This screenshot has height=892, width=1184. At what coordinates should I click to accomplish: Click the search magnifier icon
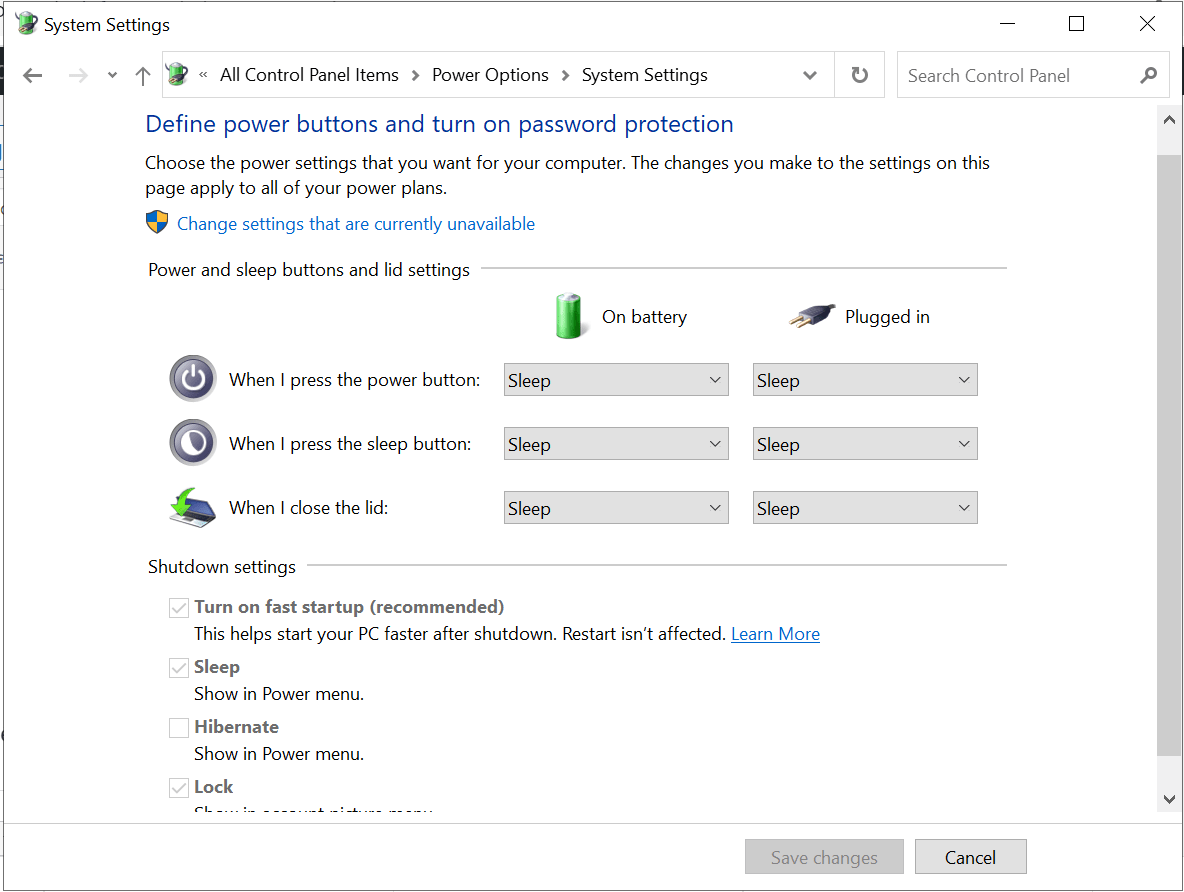click(1148, 75)
